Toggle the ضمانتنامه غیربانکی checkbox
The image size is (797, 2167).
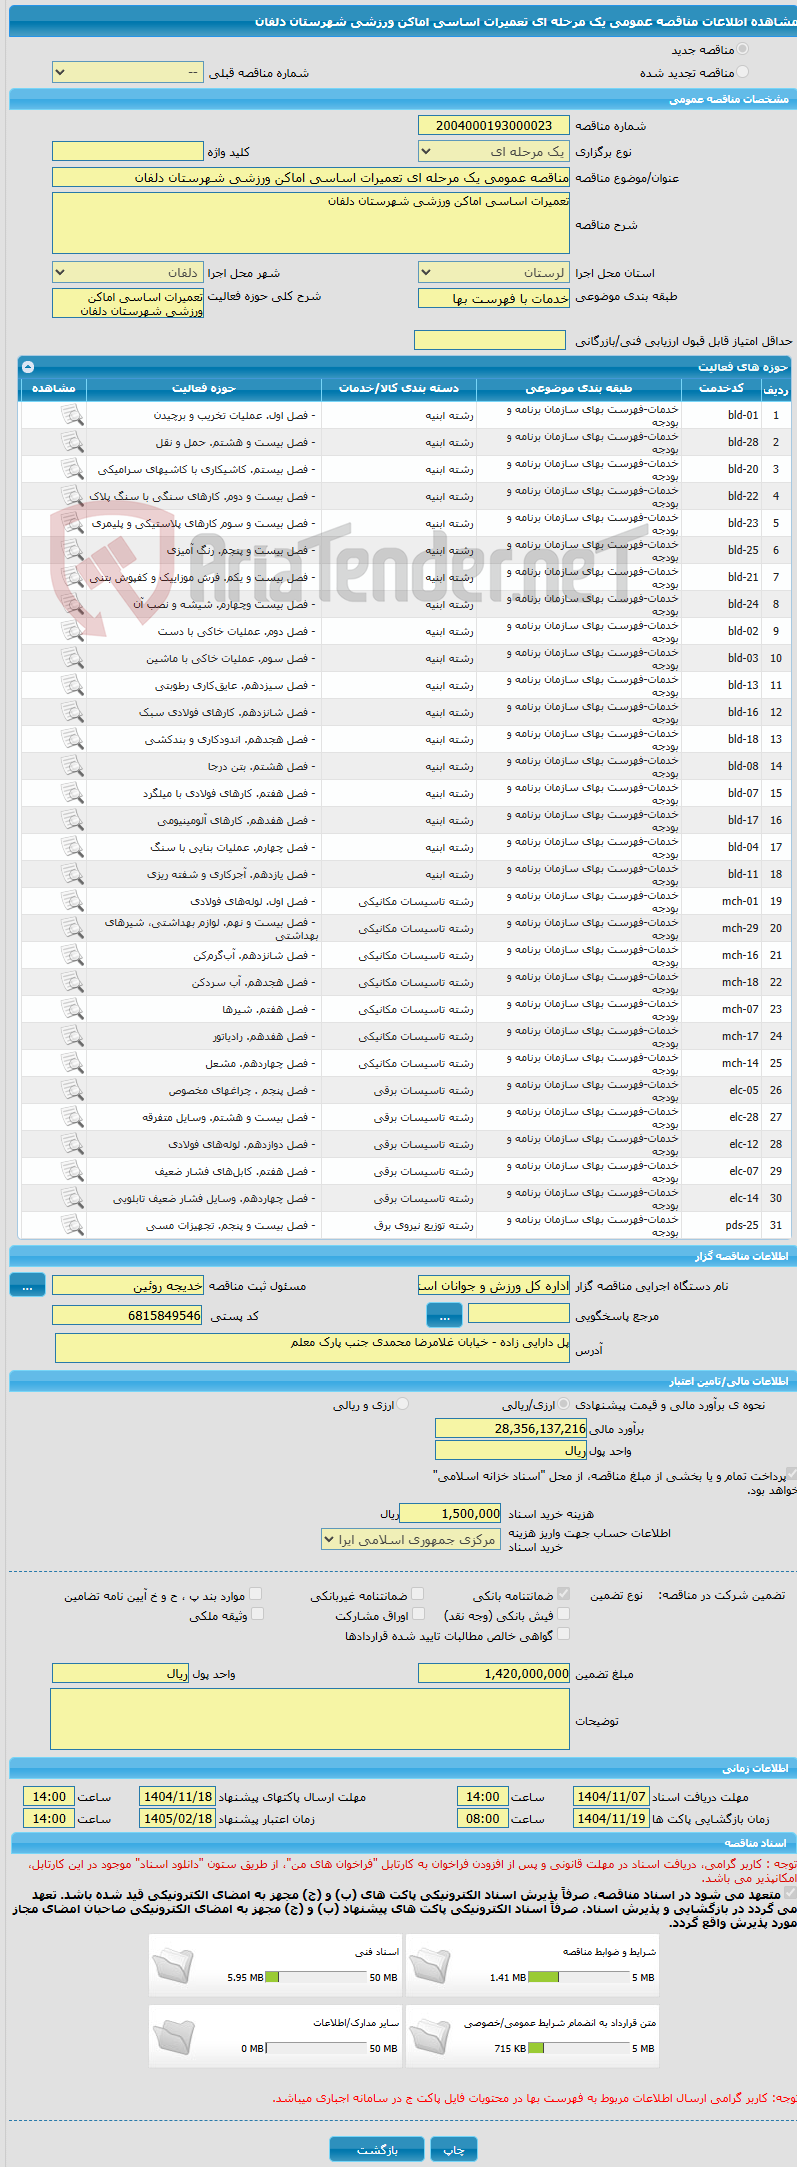pos(418,1594)
